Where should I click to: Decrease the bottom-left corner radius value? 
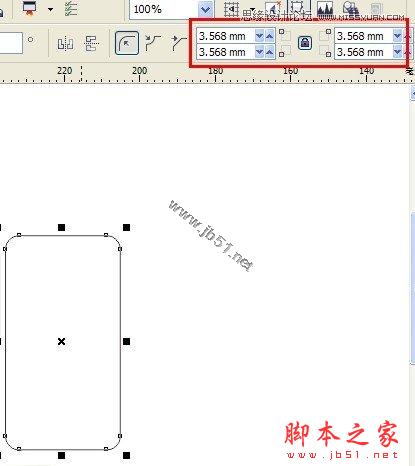pyautogui.click(x=259, y=52)
